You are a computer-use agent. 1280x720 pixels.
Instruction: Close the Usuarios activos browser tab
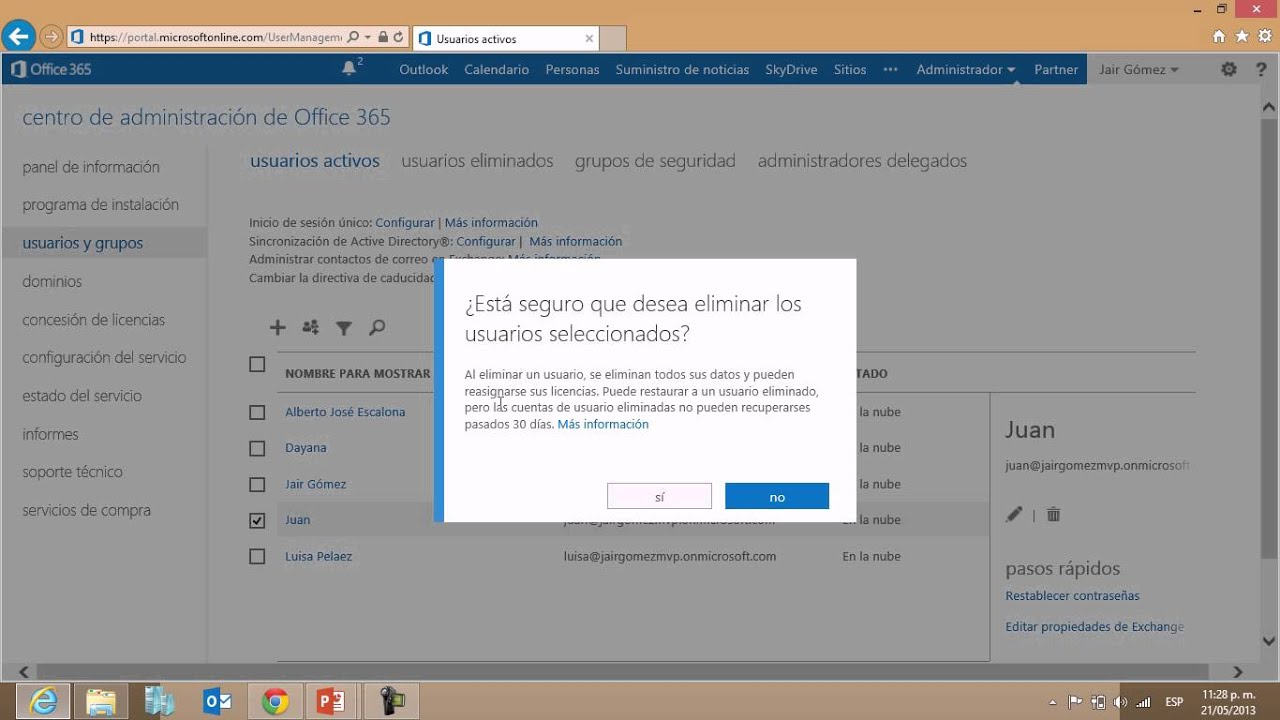click(589, 39)
